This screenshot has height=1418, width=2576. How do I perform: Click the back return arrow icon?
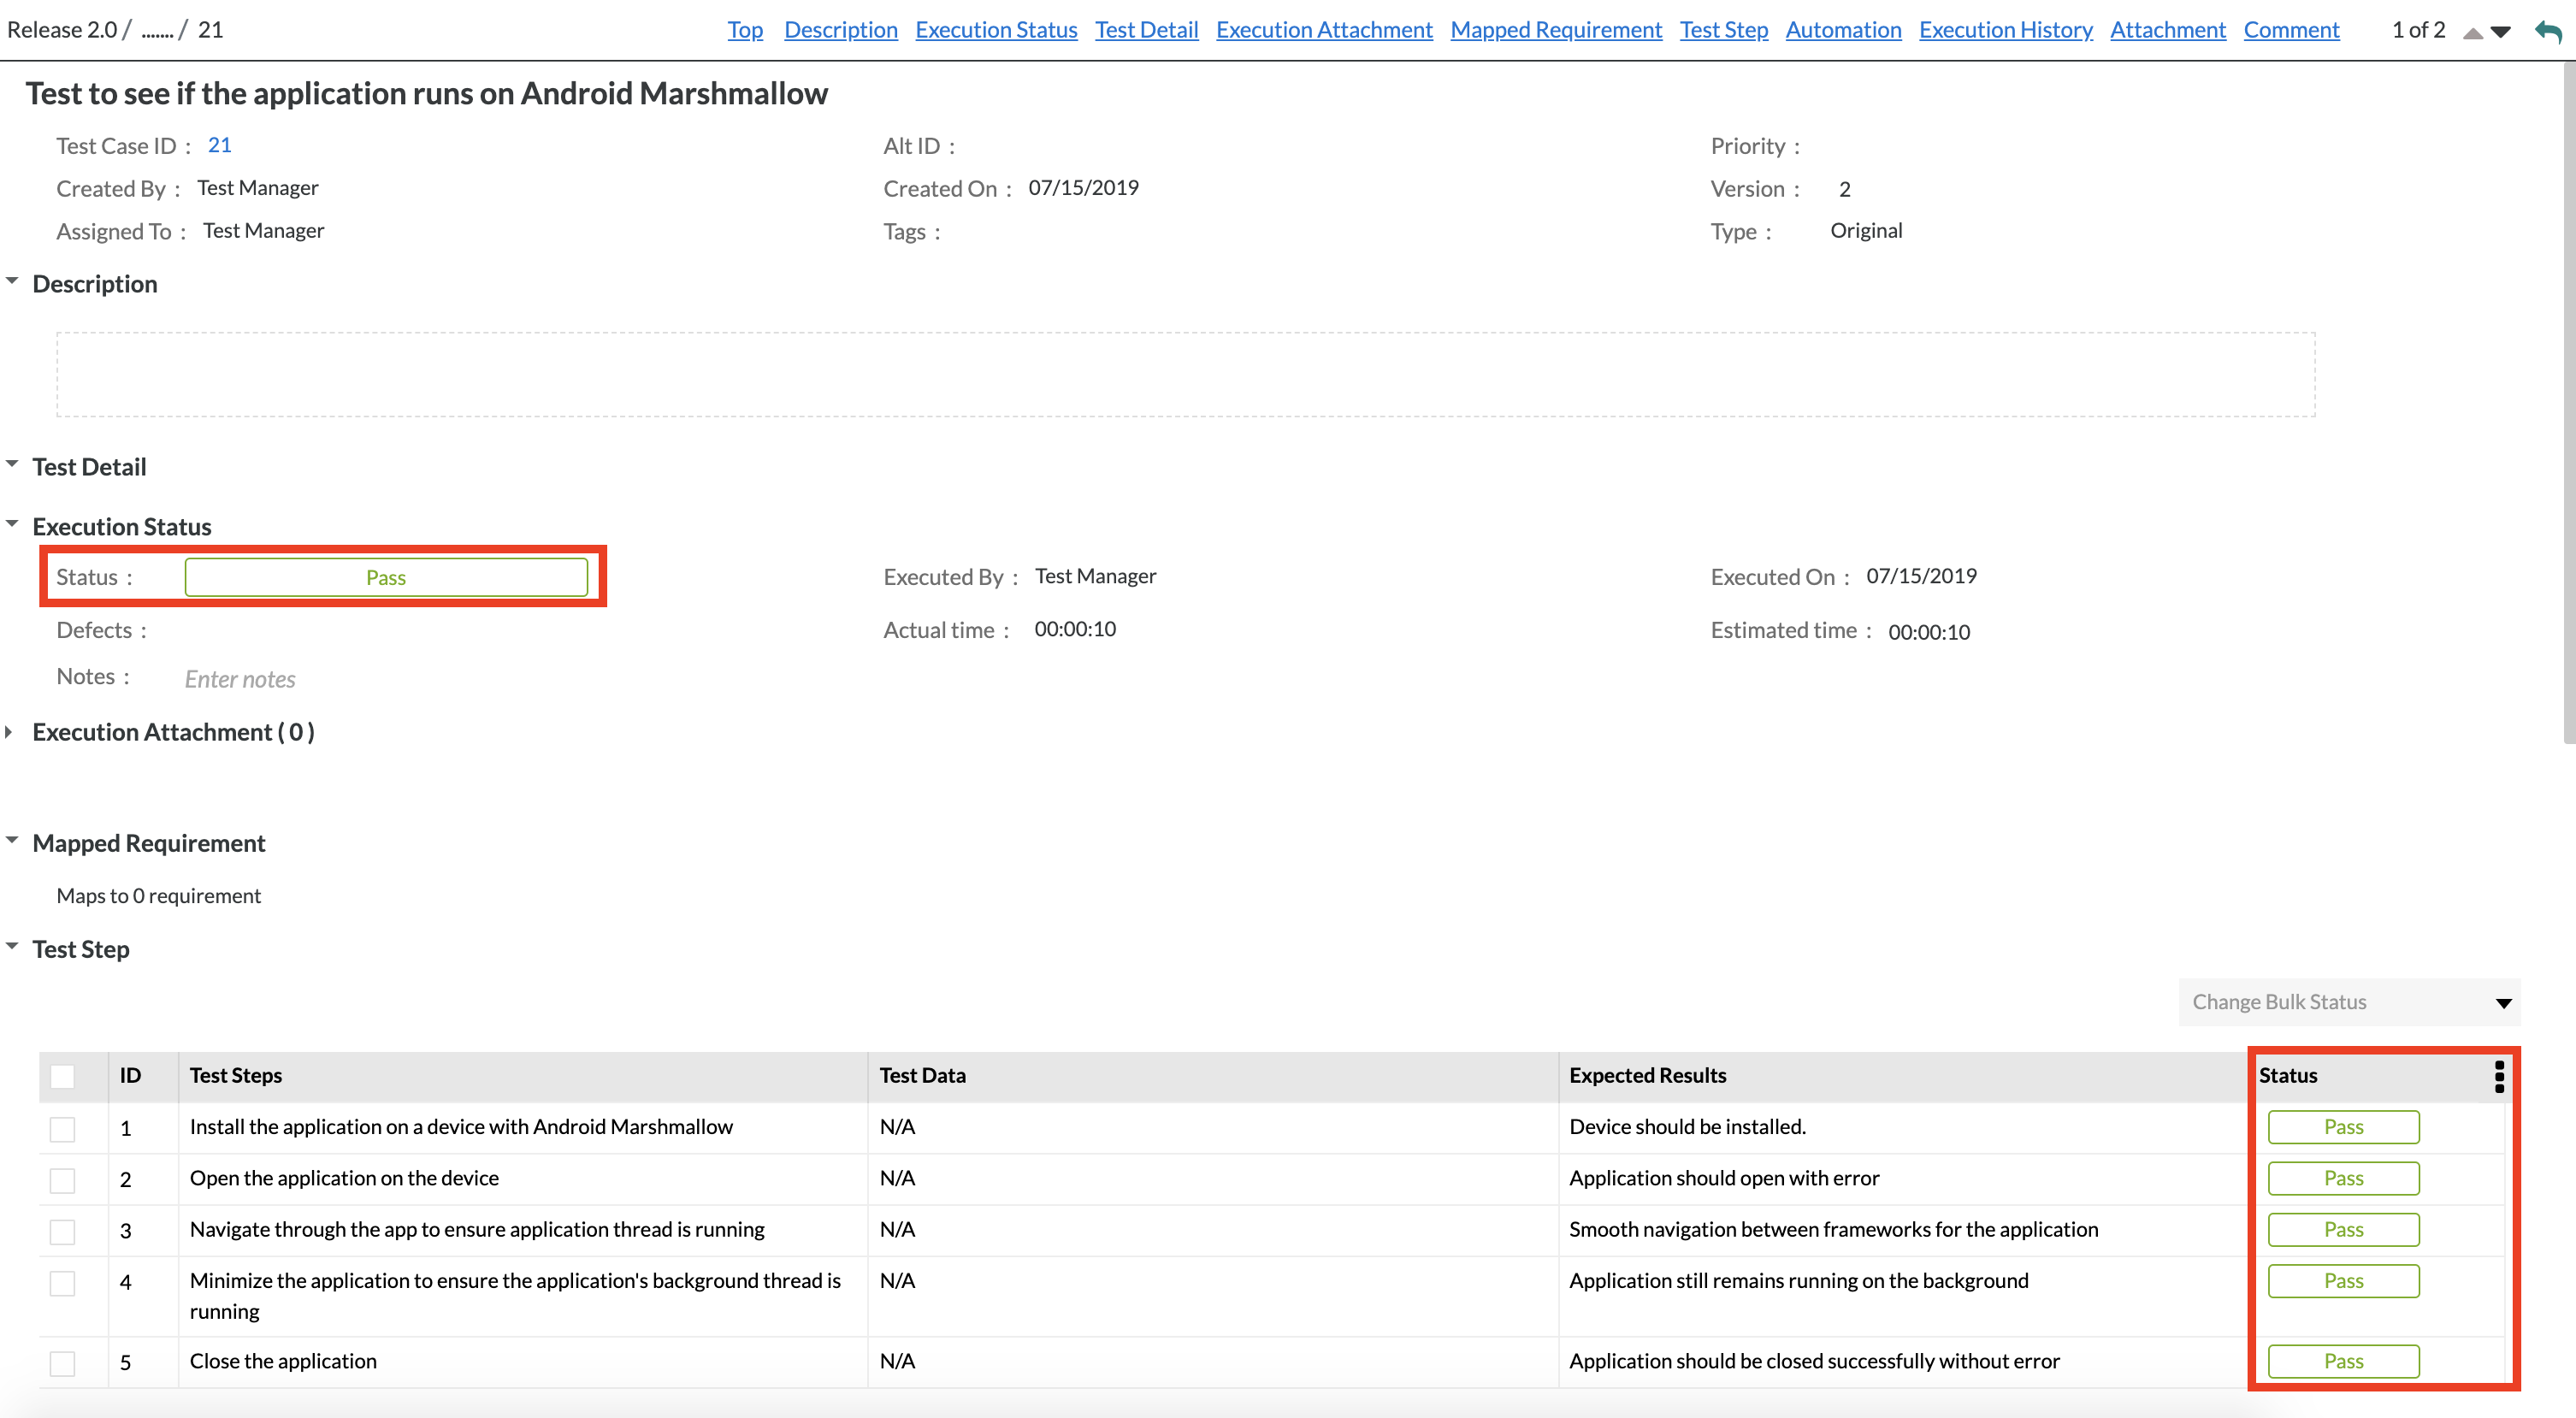point(2548,31)
